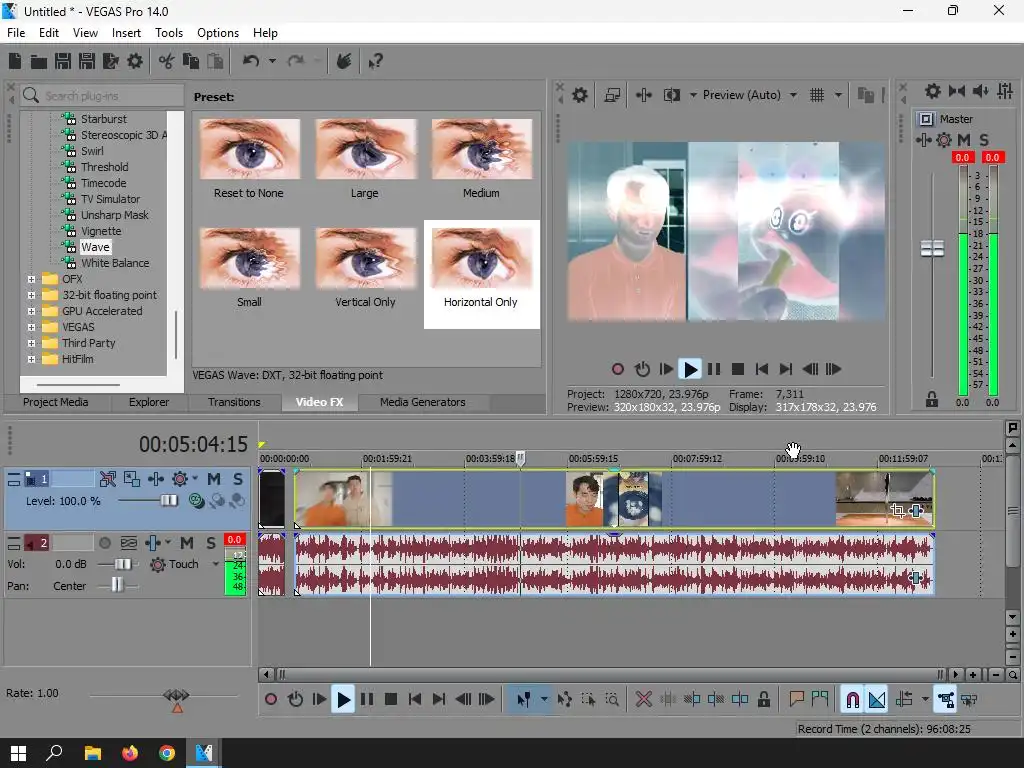
Task: Undo the last action
Action: pyautogui.click(x=251, y=61)
